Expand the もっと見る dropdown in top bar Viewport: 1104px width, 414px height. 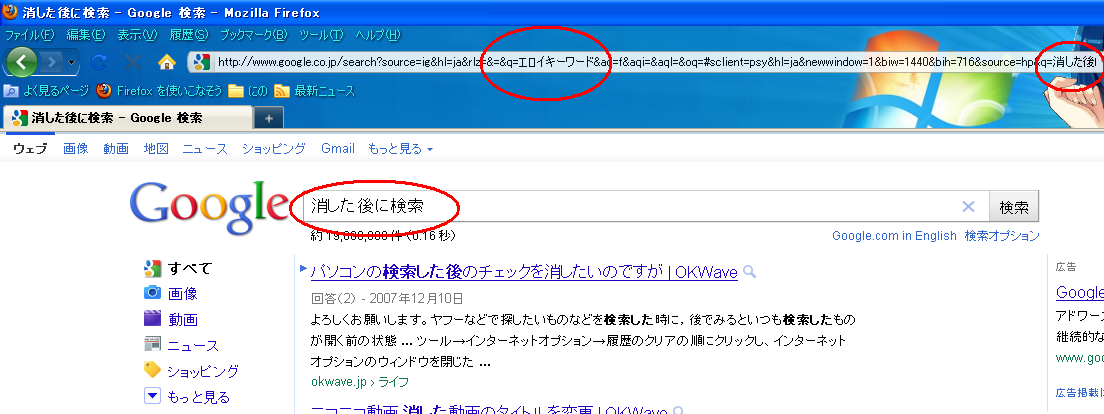(x=400, y=149)
